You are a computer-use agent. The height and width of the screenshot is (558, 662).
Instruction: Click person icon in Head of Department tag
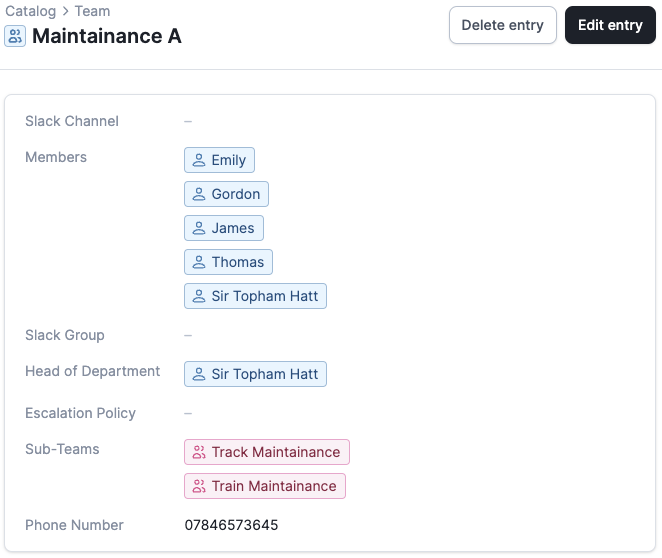(199, 374)
